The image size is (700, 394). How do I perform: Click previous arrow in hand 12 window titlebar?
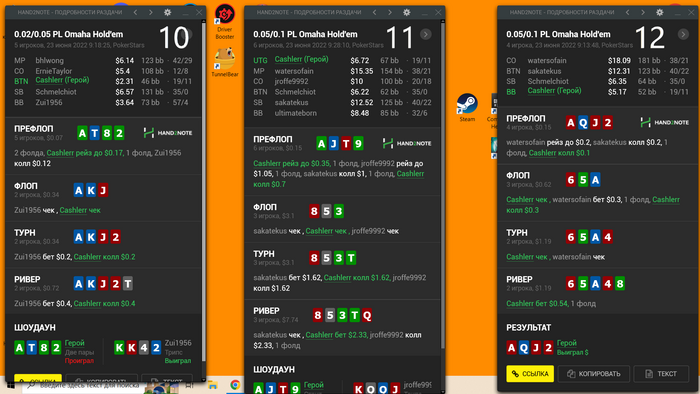(628, 12)
